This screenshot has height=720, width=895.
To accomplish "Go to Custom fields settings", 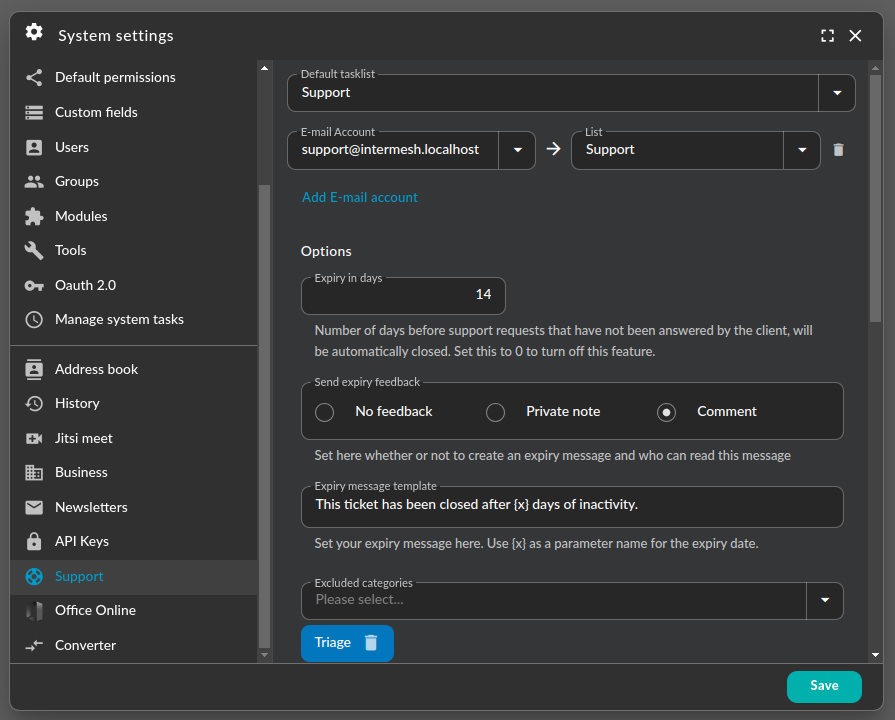I will tap(134, 112).
